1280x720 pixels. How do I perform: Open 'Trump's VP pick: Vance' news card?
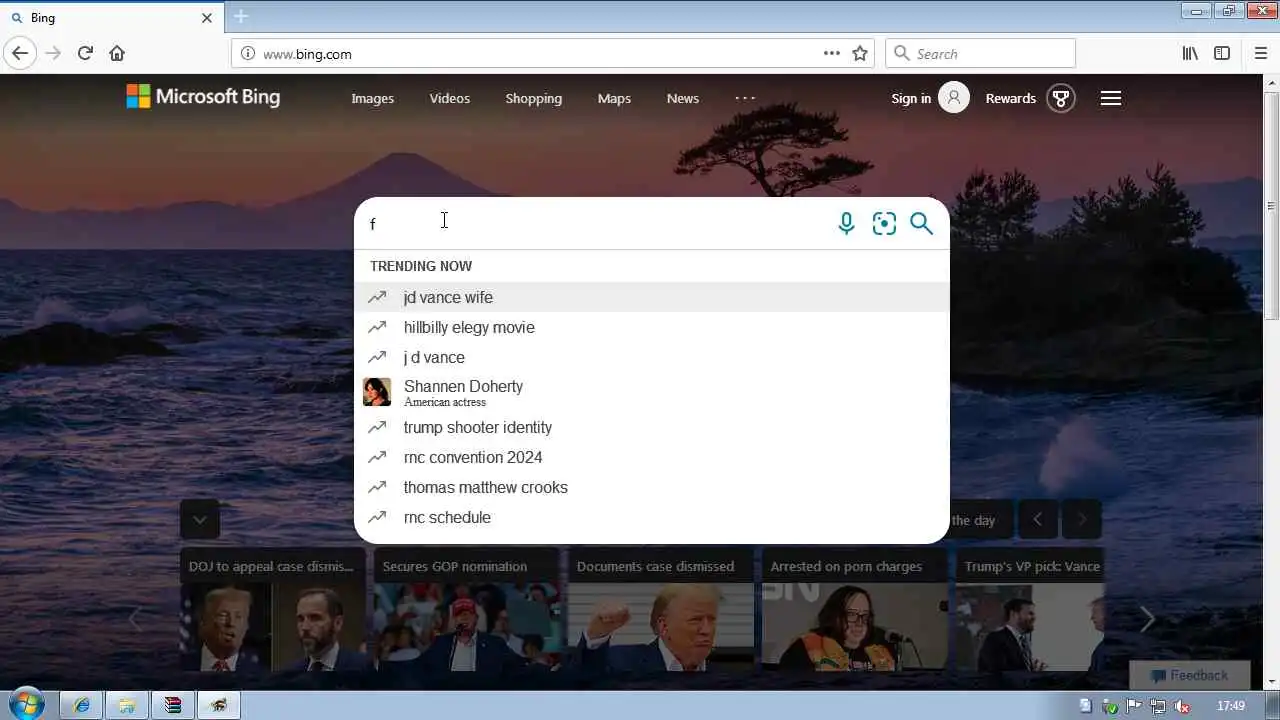tap(1030, 608)
